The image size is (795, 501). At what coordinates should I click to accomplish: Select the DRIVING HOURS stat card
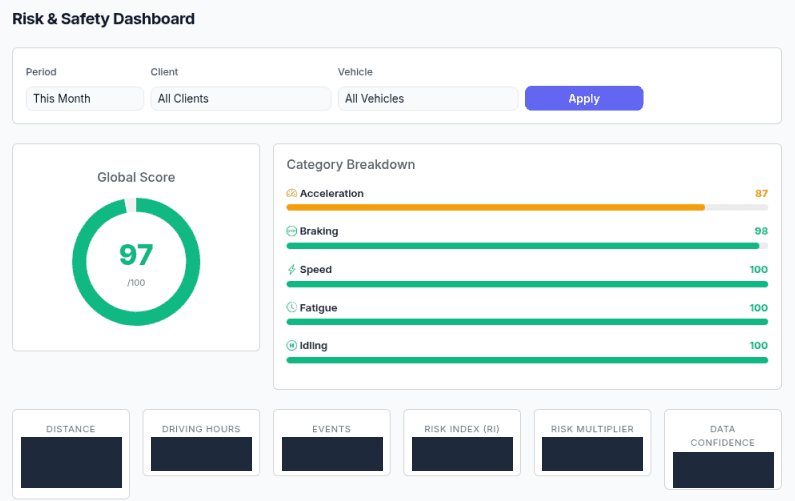click(201, 443)
